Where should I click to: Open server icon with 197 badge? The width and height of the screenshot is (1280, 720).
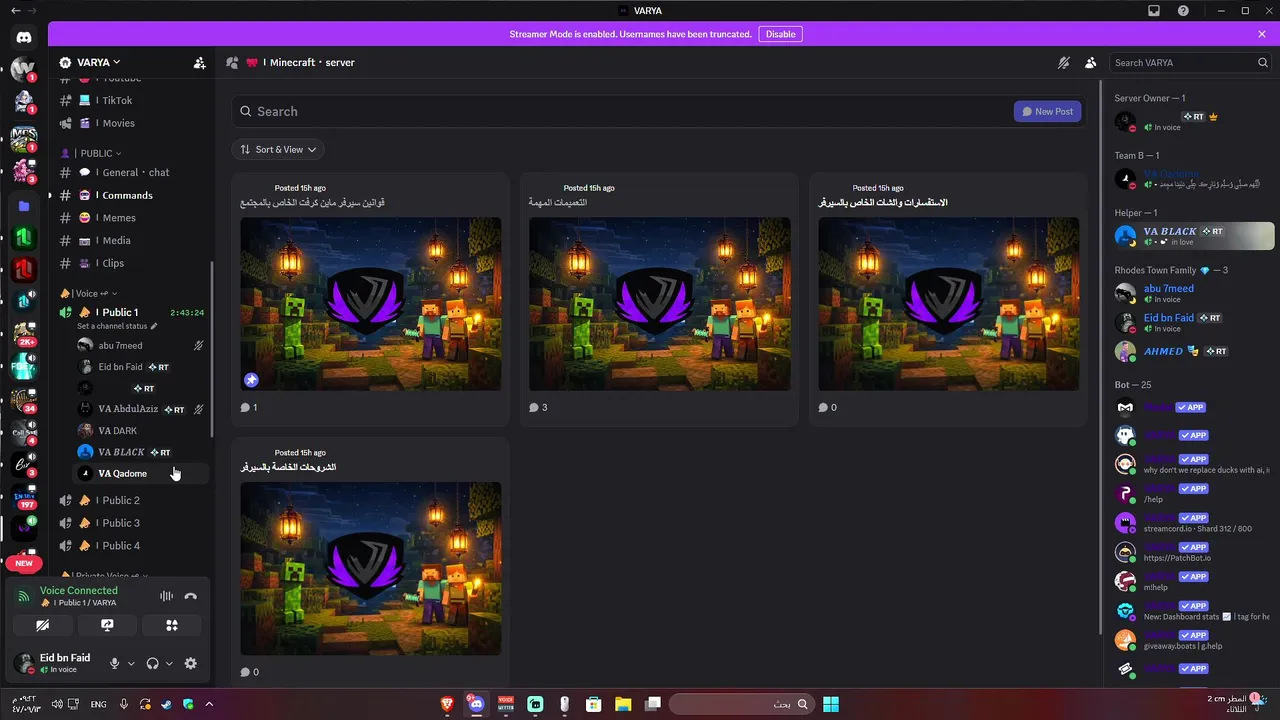(24, 496)
